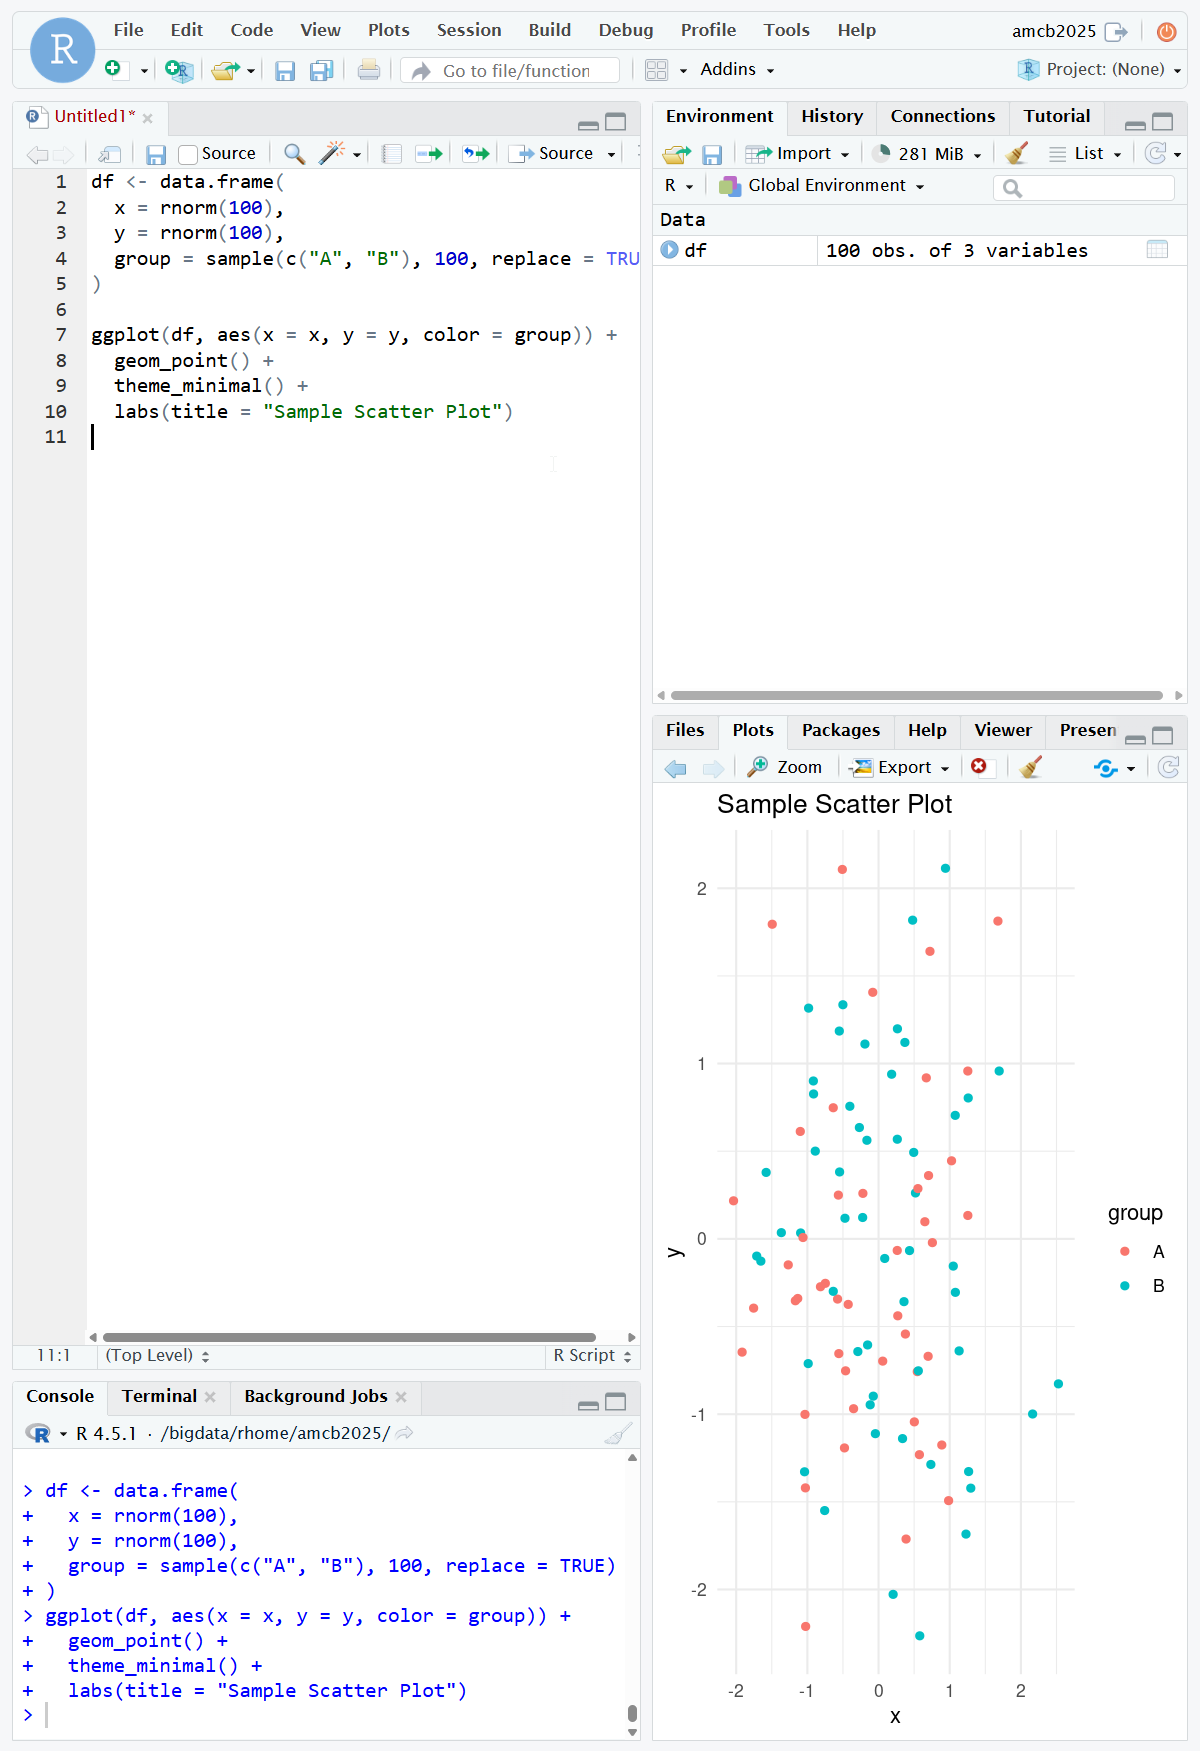Clear Environment objects with the broom icon
1200x1751 pixels.
1017,153
